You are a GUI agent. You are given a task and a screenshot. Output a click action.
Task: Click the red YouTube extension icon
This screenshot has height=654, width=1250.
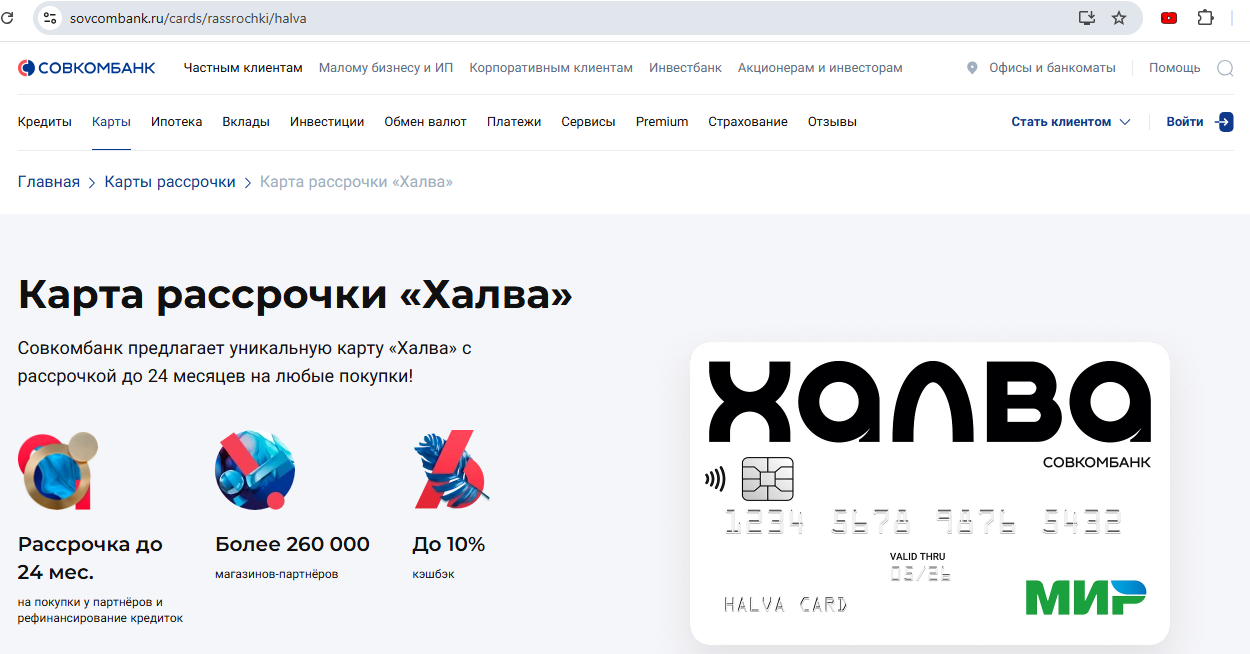pyautogui.click(x=1168, y=18)
